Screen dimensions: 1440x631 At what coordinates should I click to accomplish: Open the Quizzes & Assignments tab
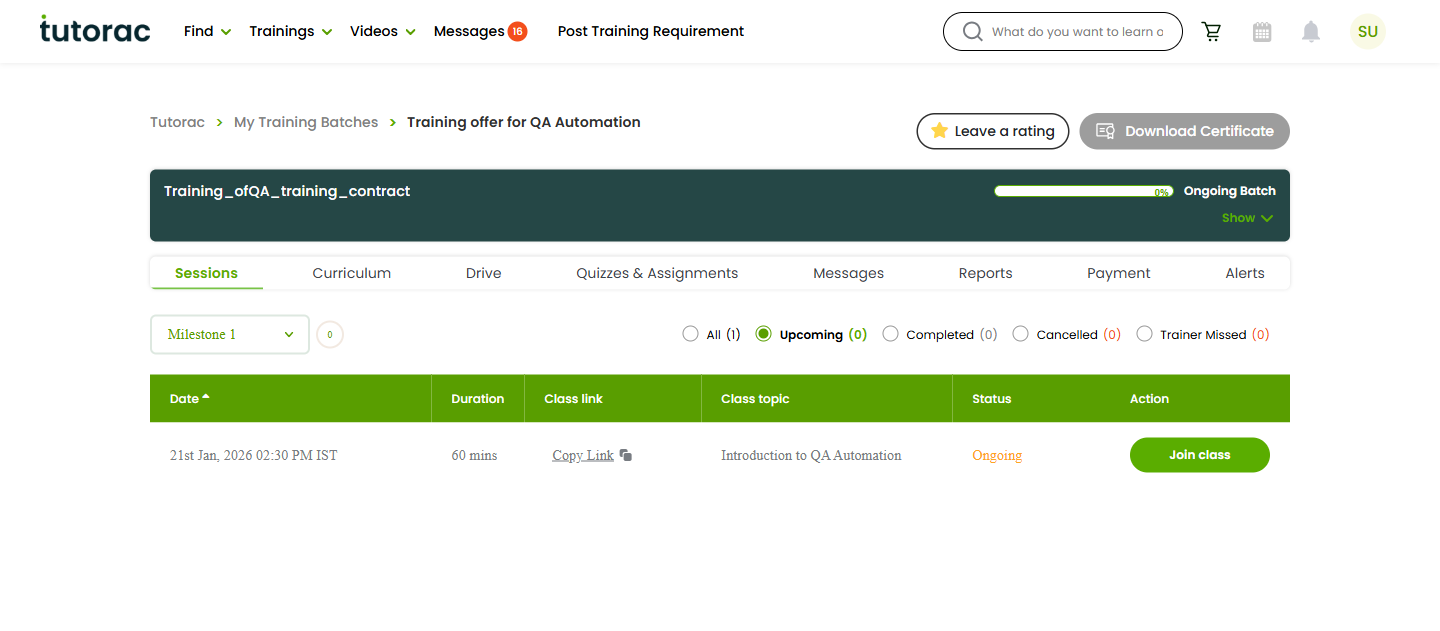coord(657,273)
